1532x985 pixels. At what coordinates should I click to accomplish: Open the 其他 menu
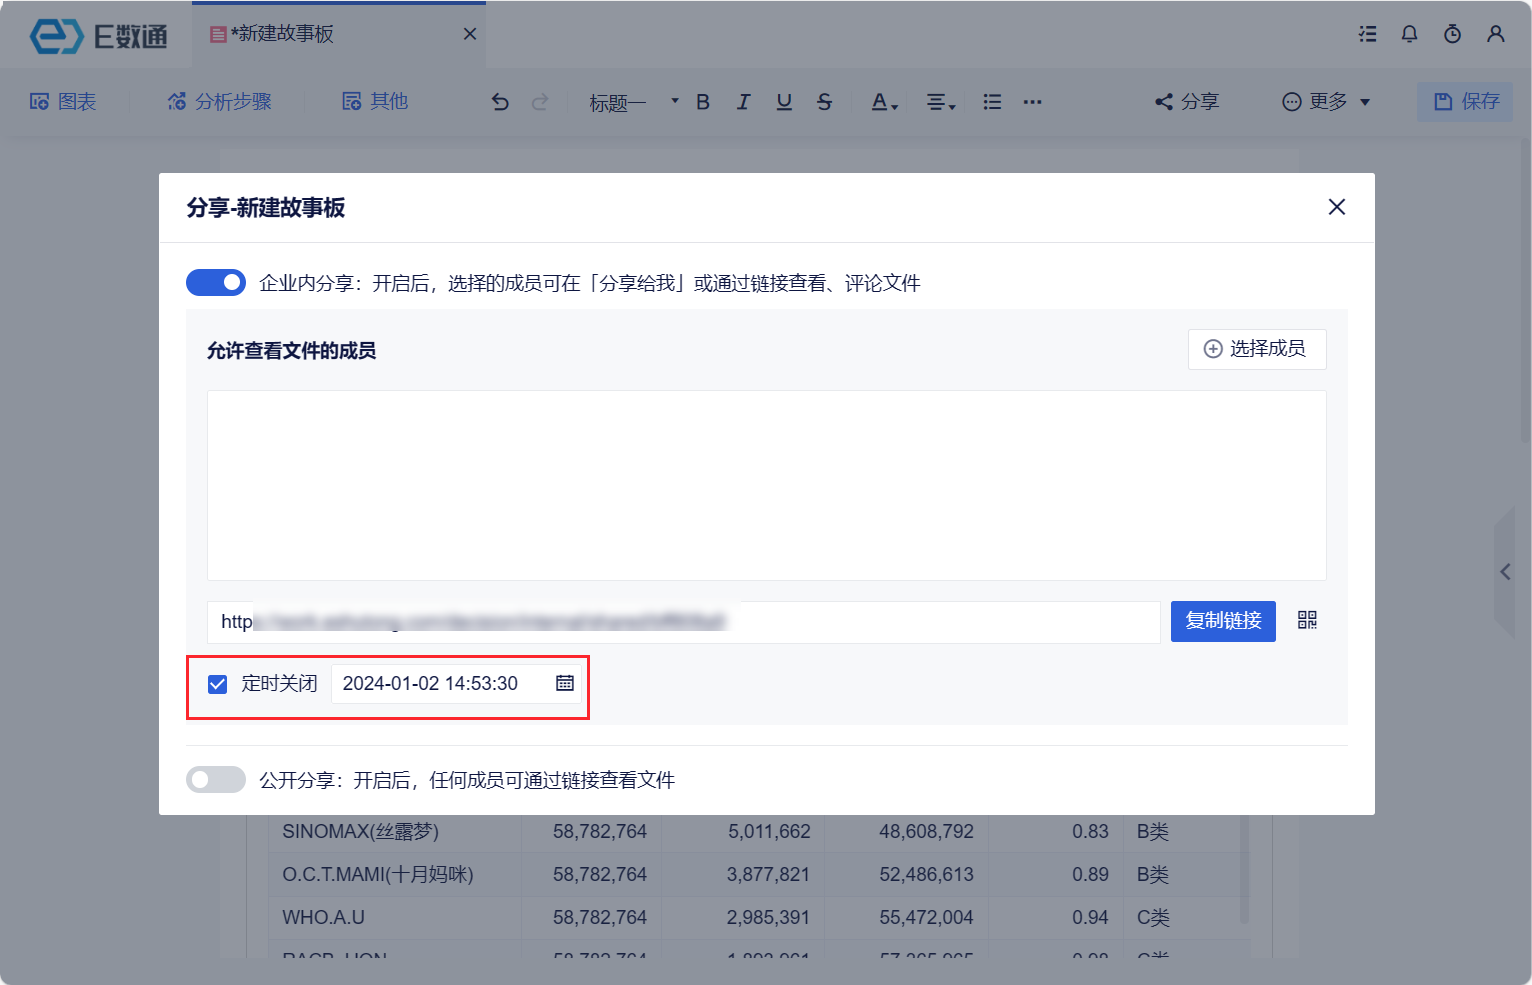coord(375,101)
